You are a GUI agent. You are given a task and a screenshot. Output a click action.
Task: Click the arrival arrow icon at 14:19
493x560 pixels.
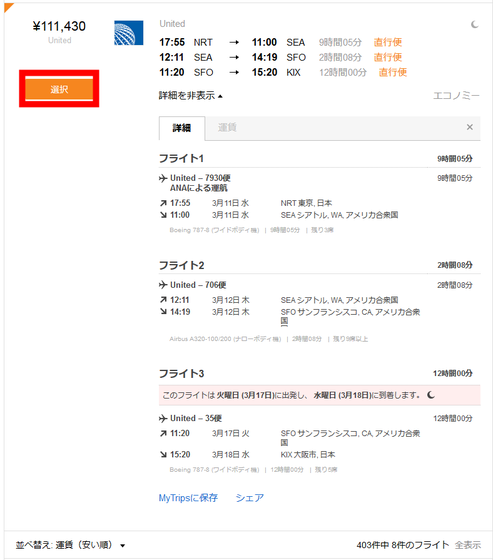(163, 312)
